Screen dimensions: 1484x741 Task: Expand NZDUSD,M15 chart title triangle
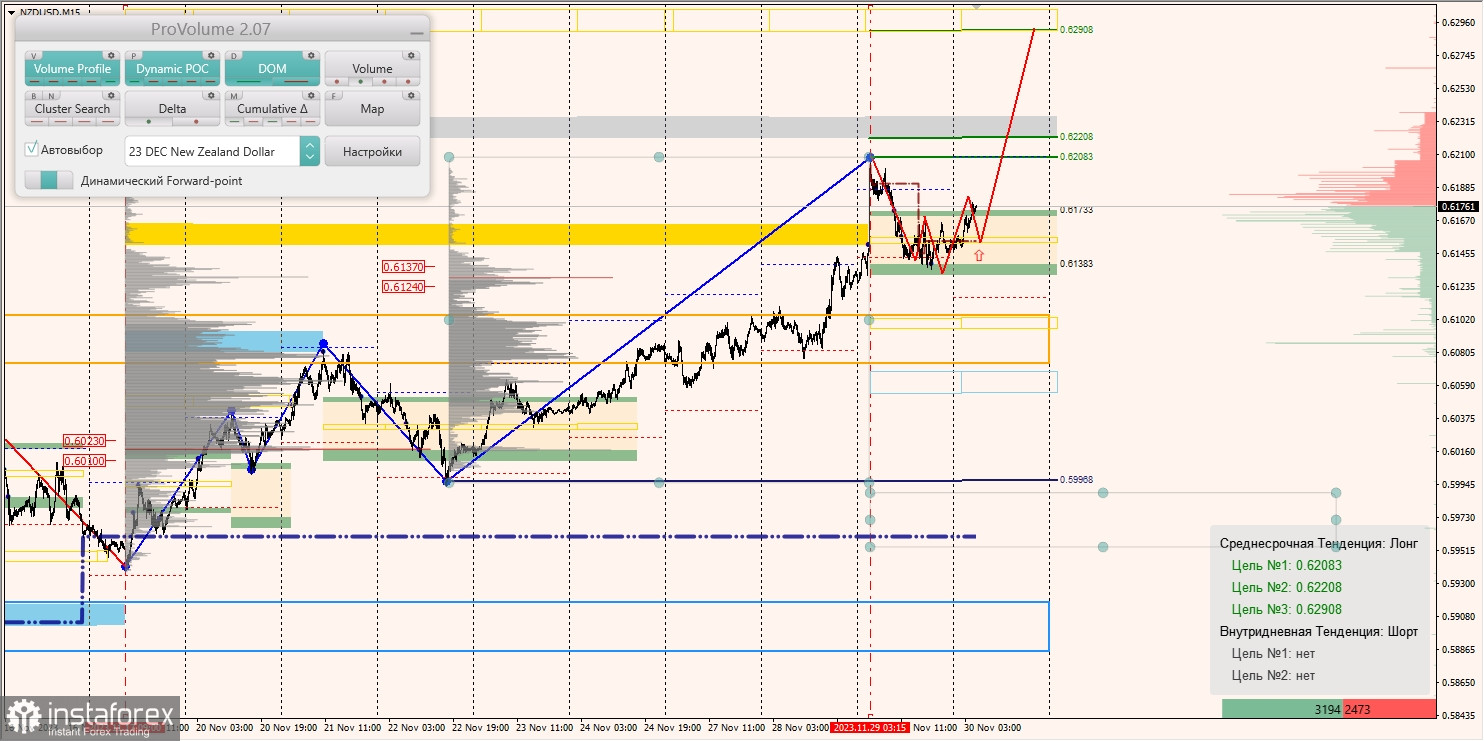click(x=11, y=12)
